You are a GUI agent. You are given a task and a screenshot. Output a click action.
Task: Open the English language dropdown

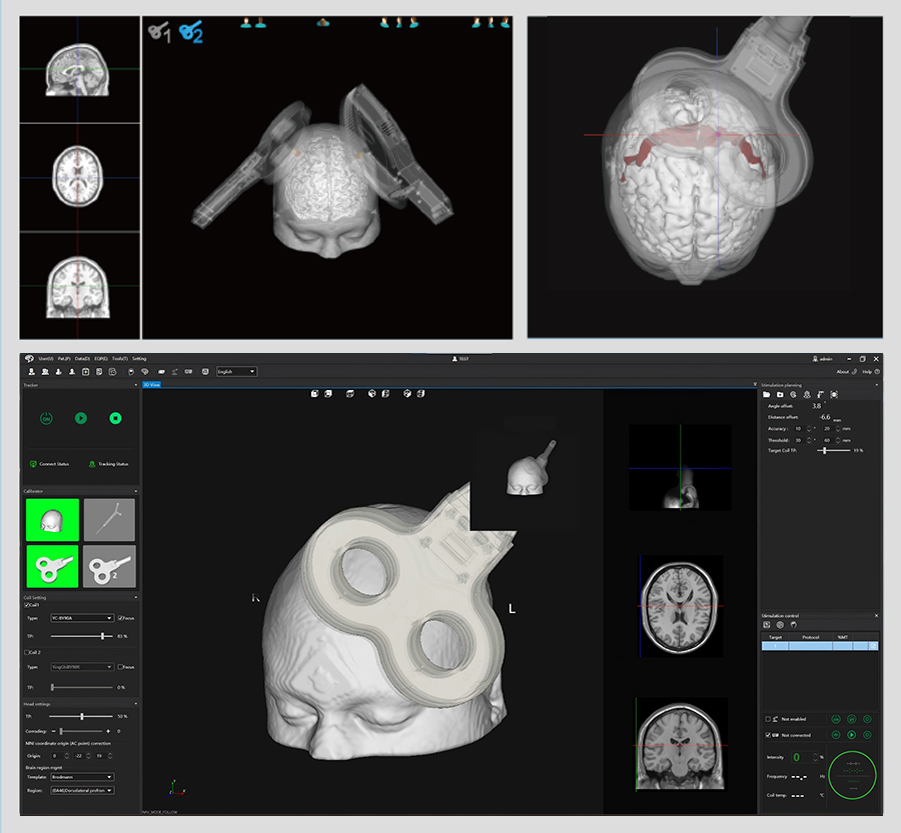point(236,371)
